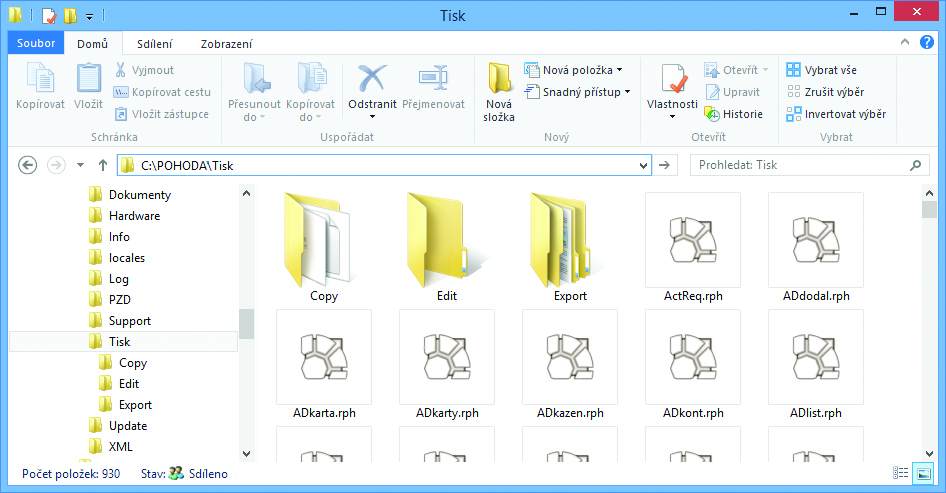Image resolution: width=946 pixels, height=493 pixels.
Task: Go back with the left arrow button
Action: coord(27,165)
